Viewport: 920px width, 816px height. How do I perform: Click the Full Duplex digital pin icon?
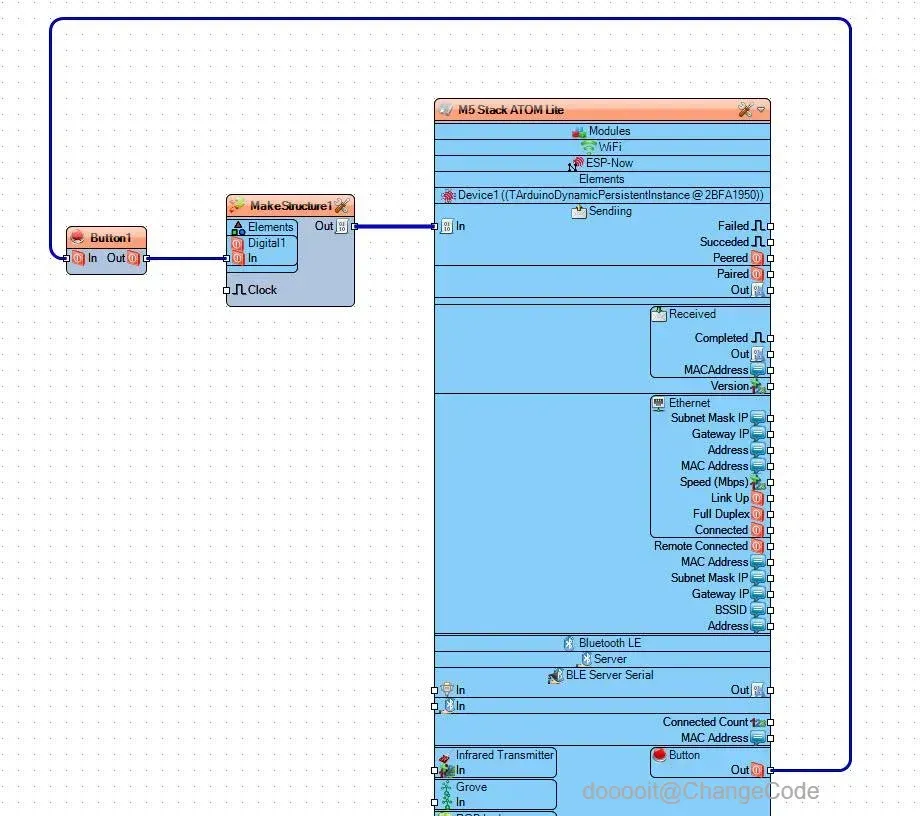pos(757,514)
